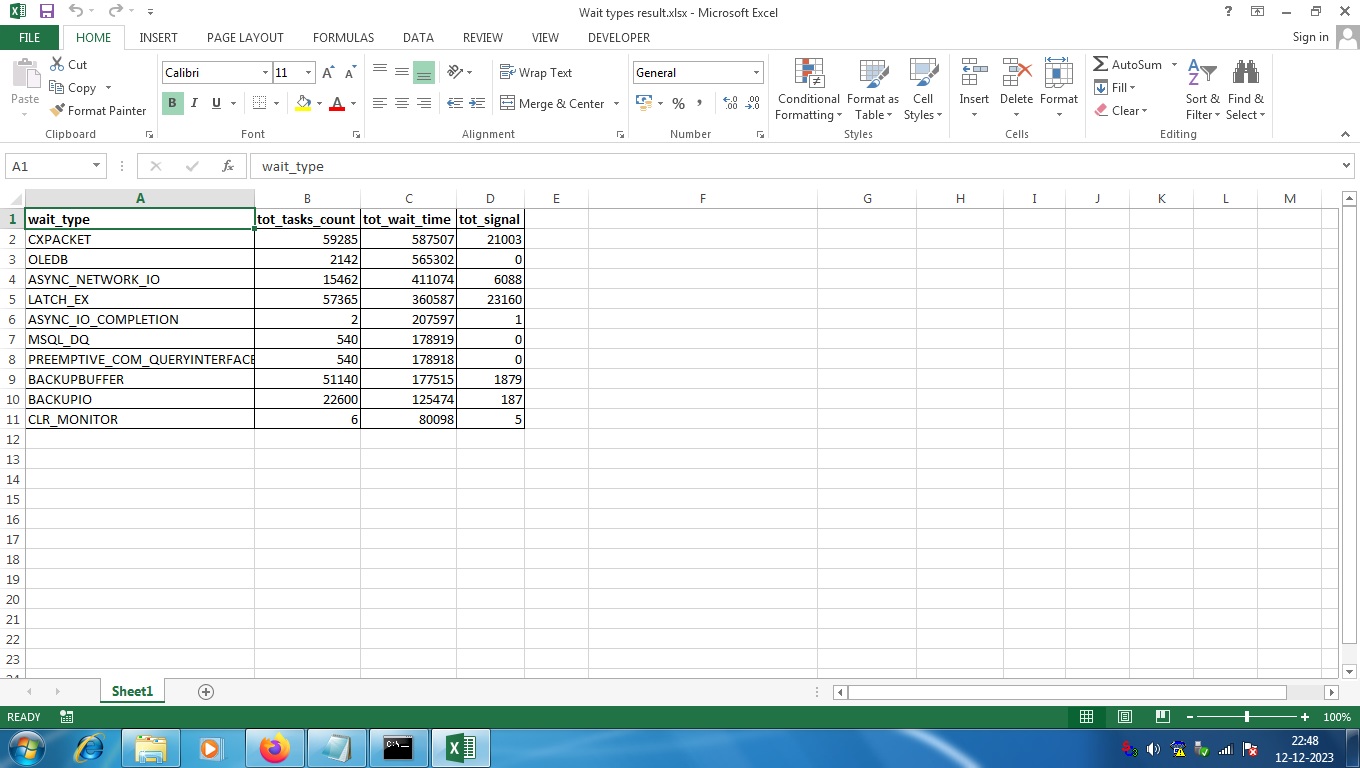Click Merge & Center

(x=553, y=103)
